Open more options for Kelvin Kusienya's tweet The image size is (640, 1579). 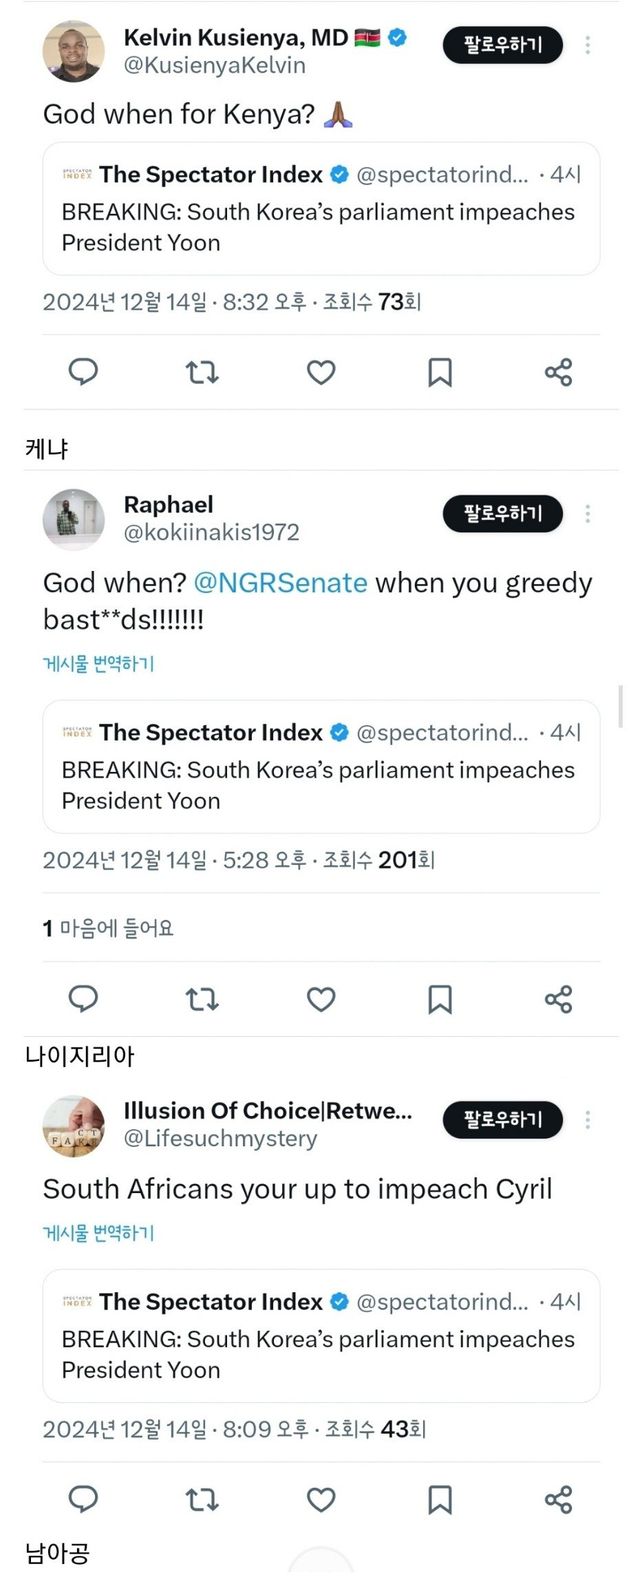(x=588, y=45)
